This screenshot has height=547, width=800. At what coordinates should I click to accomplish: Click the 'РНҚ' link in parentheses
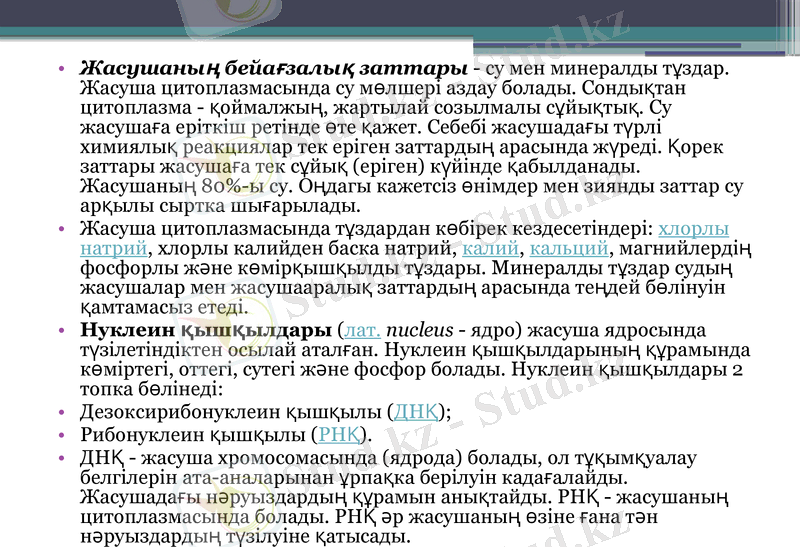[x=339, y=435]
